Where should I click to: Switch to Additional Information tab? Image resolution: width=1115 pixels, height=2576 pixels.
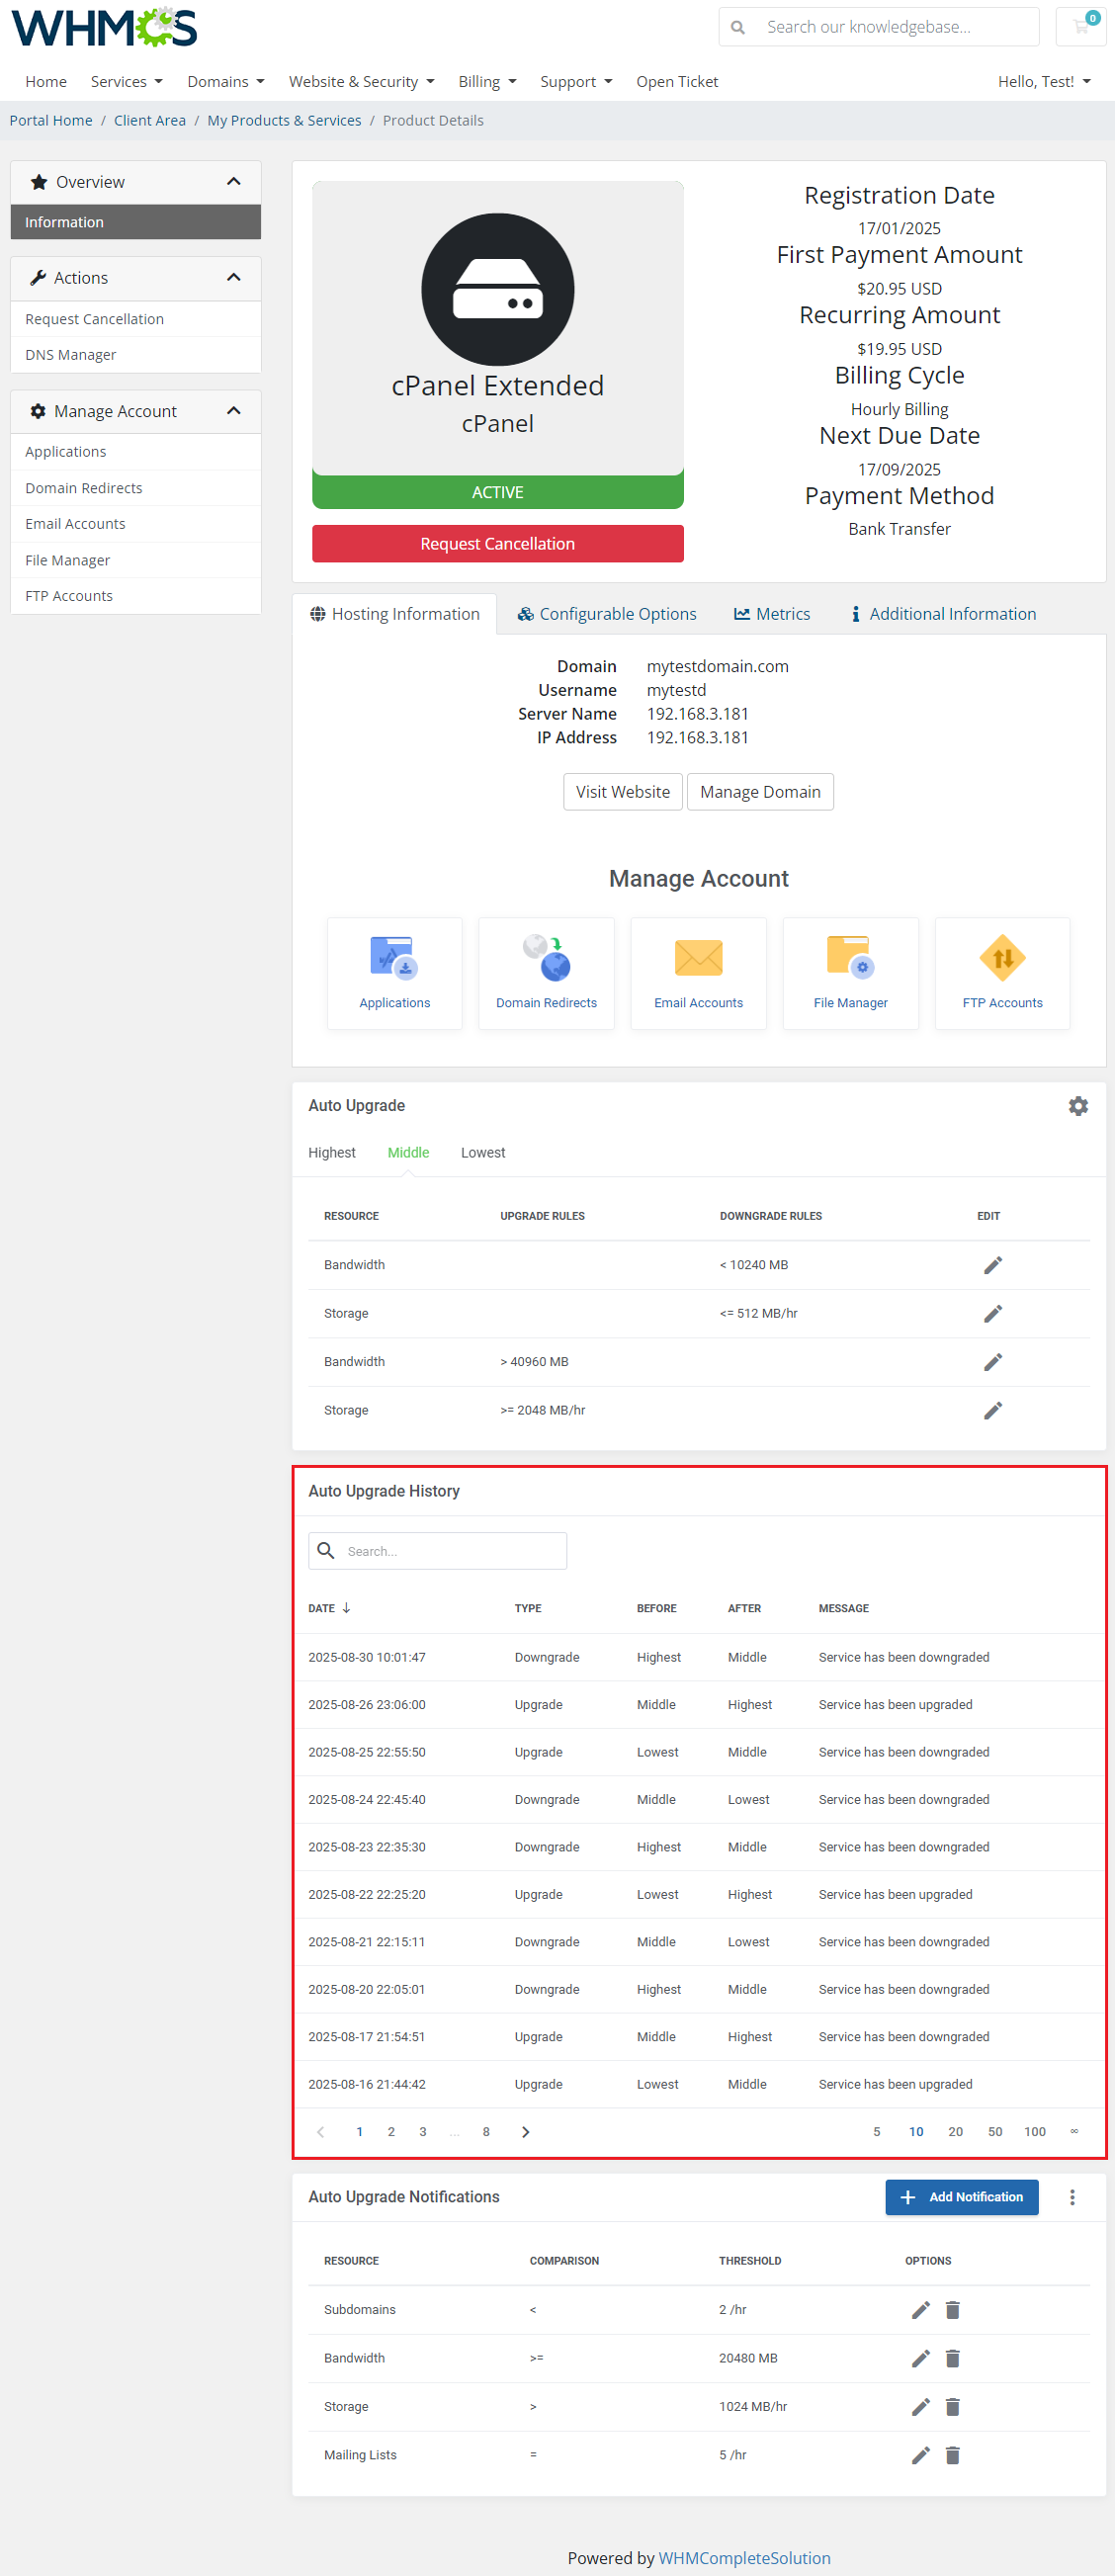pos(943,614)
